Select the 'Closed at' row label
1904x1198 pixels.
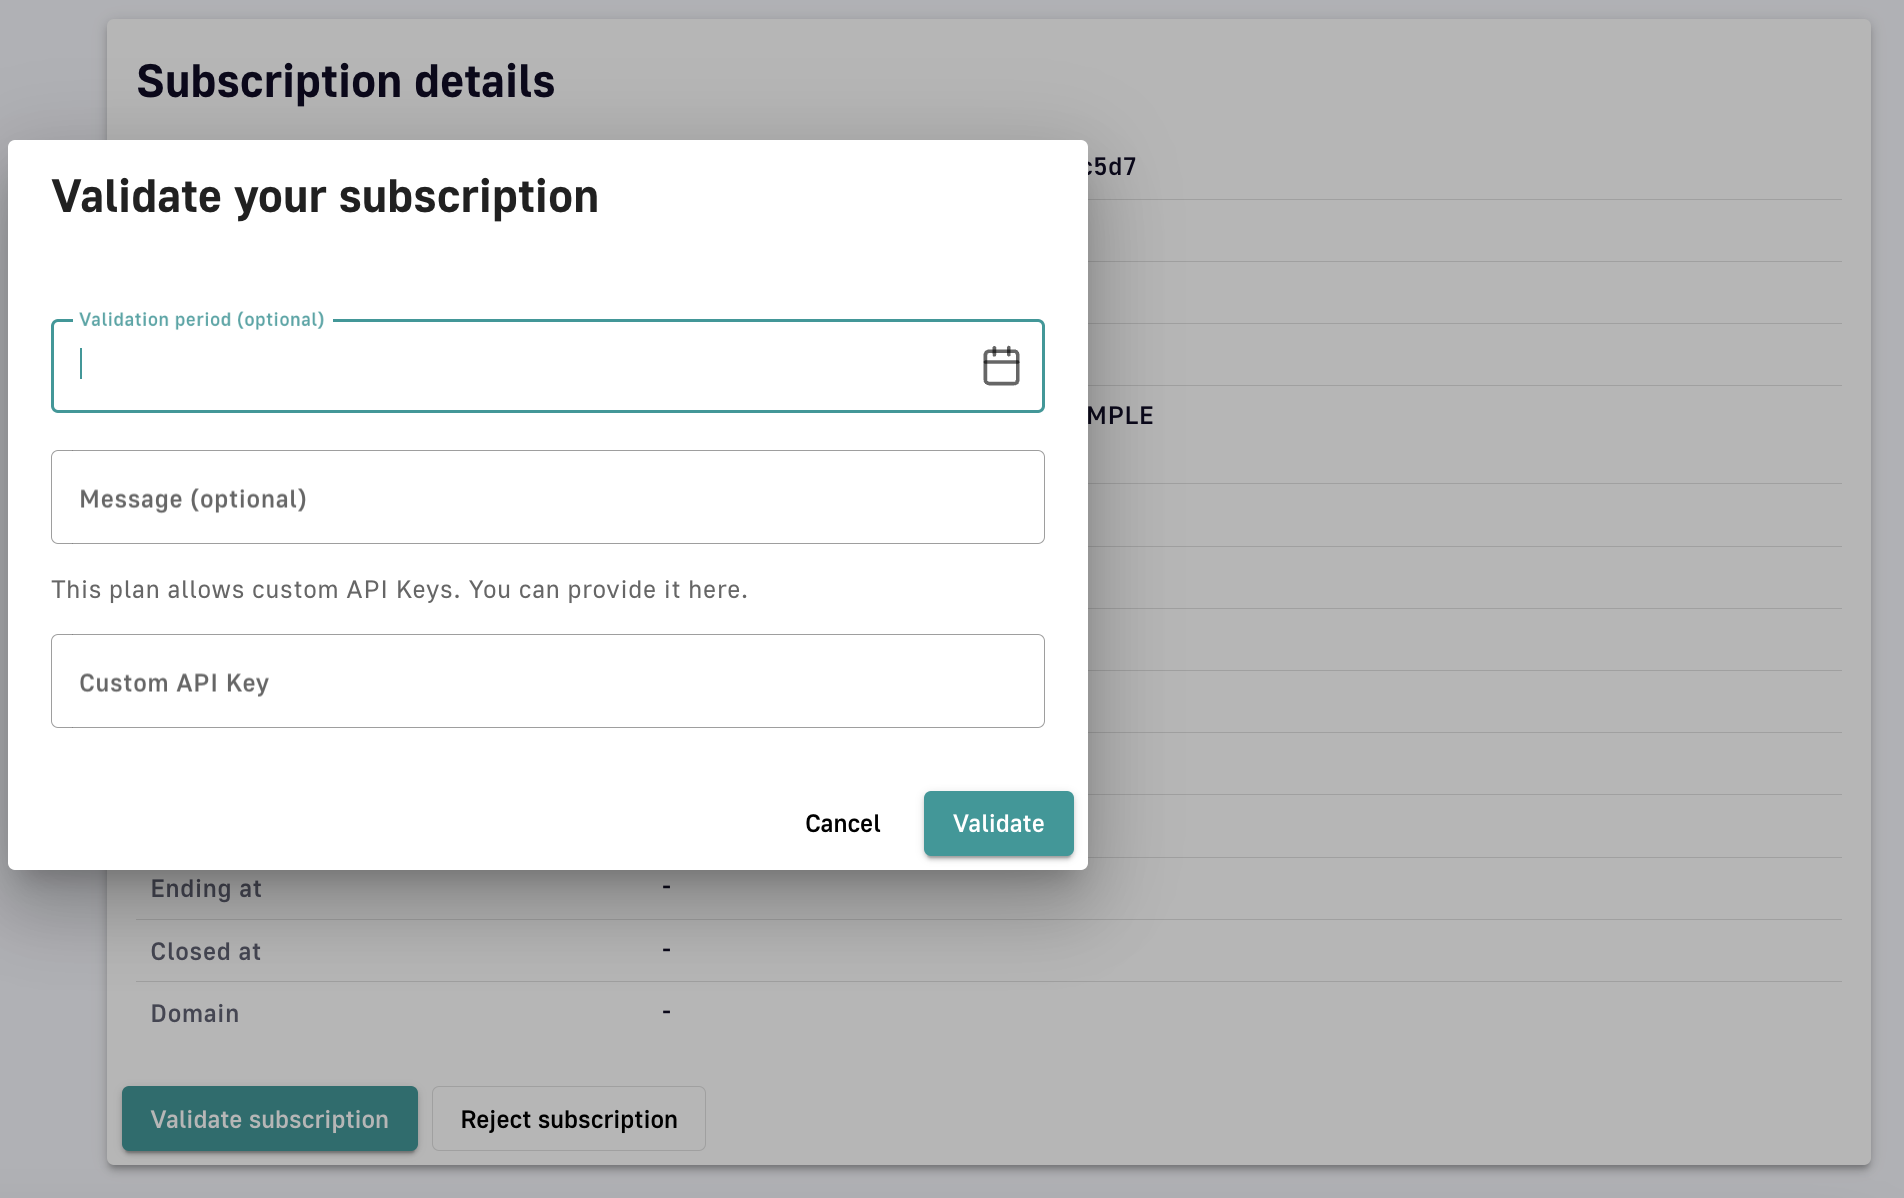pyautogui.click(x=206, y=952)
